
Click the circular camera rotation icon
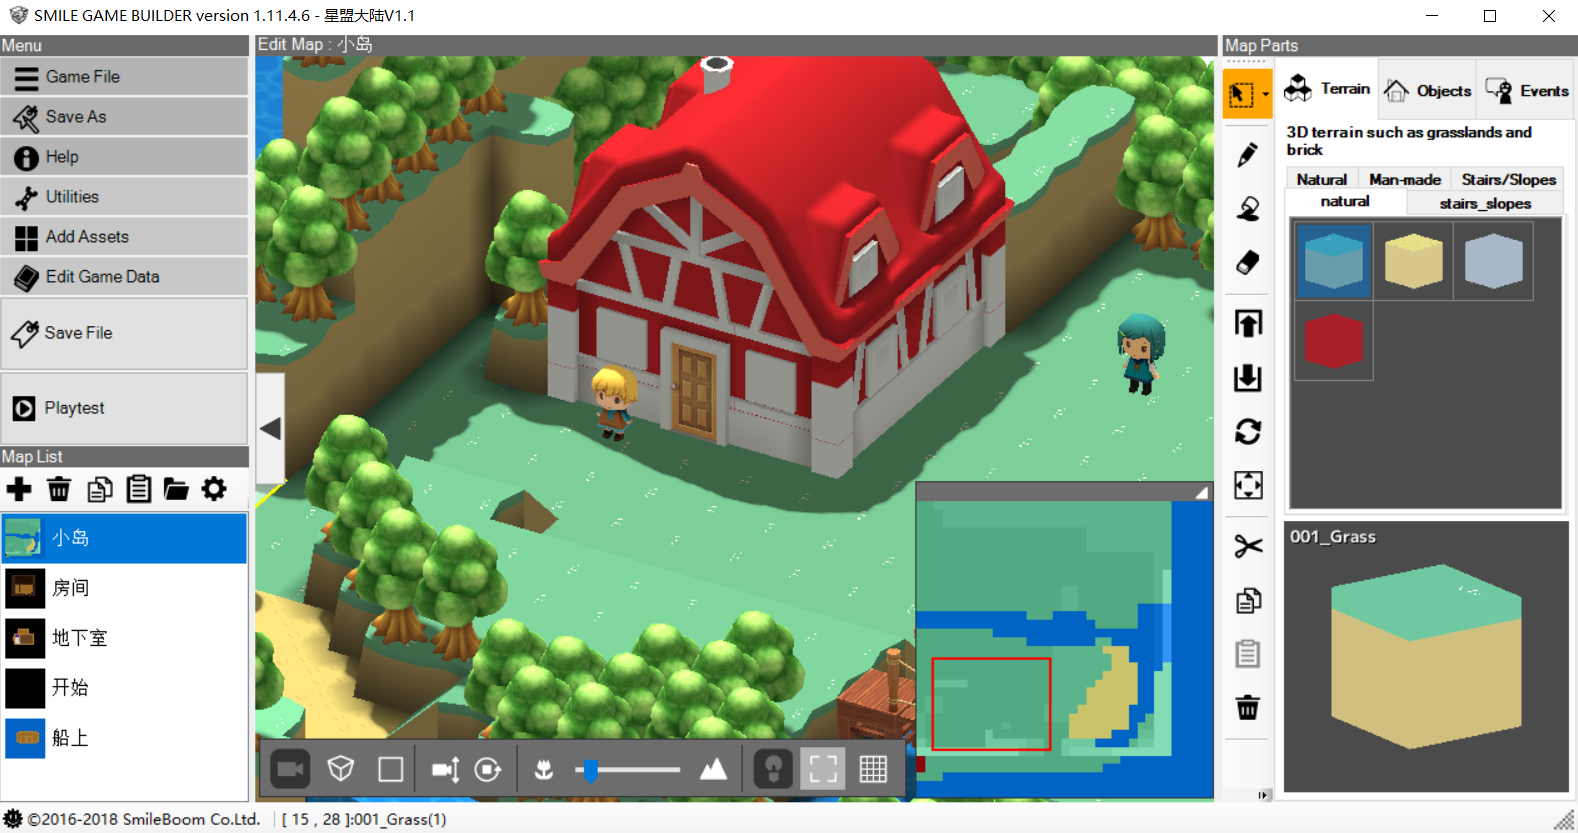488,769
